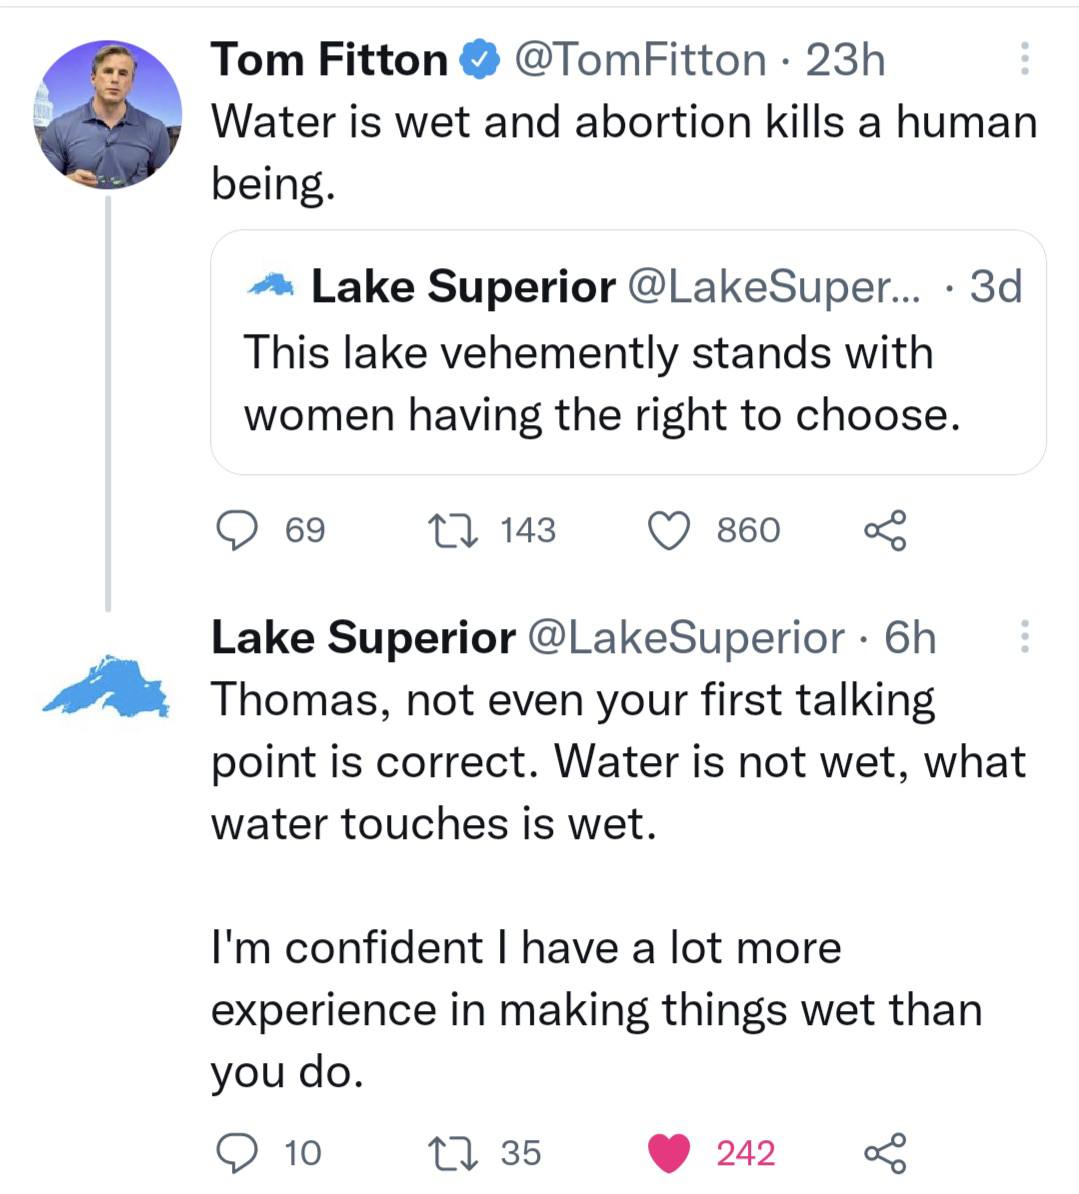Viewport: 1079px width, 1194px height.
Task: Click the 6h timestamp on Lake Superior's reply
Action: tap(910, 637)
